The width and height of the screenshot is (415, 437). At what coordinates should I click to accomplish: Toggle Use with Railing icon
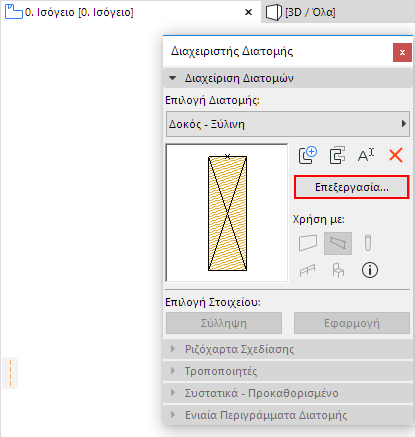click(307, 270)
